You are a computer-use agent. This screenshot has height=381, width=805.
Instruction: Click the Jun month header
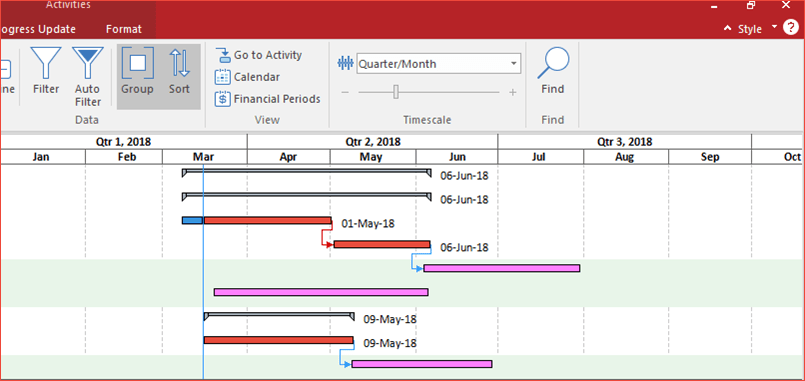457,157
